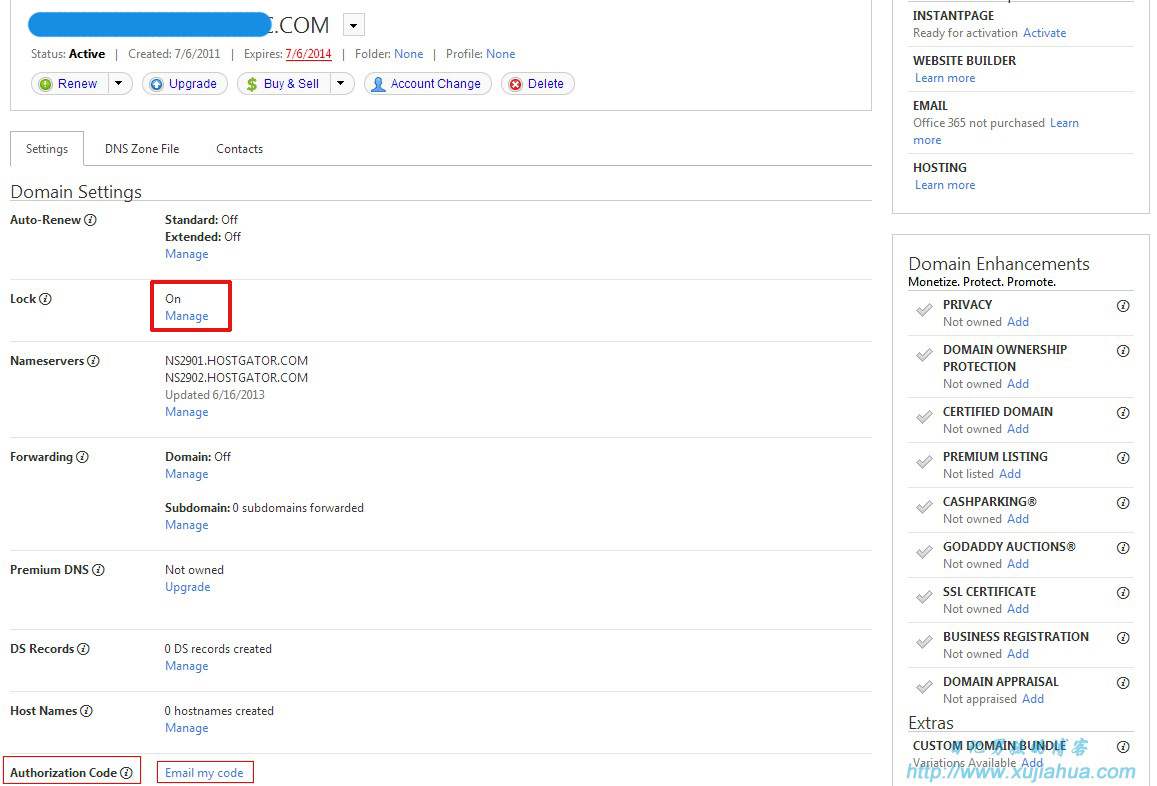Click the Upgrade button in toolbar
Viewport: 1157px width, 786px height.
click(x=184, y=84)
